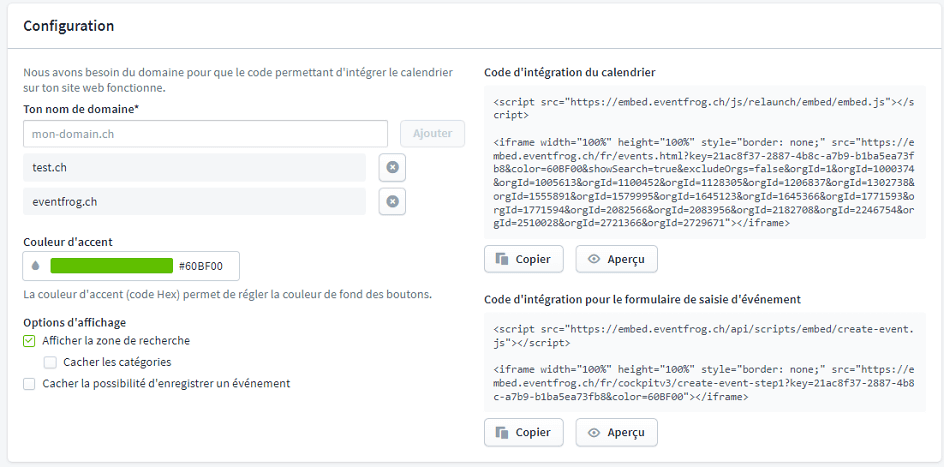Click the Ajouter button
This screenshot has width=944, height=467.
(432, 133)
